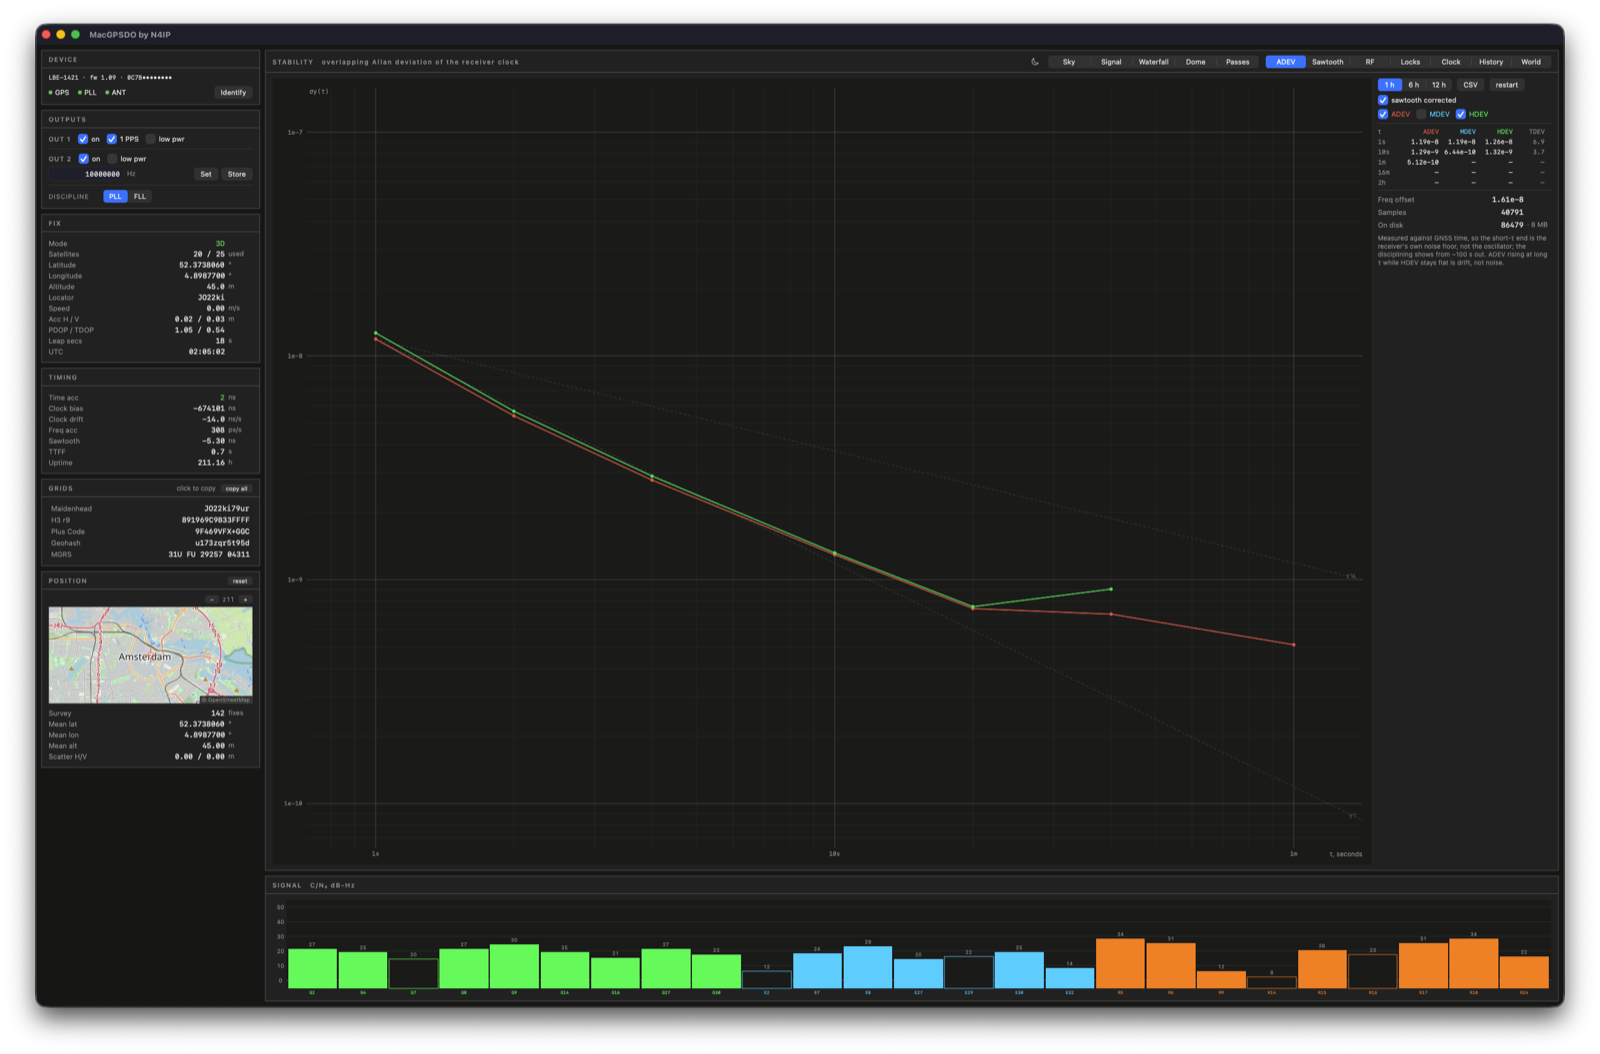This screenshot has height=1054, width=1600.
Task: Click the Clock bias value -674101
Action: 209,409
